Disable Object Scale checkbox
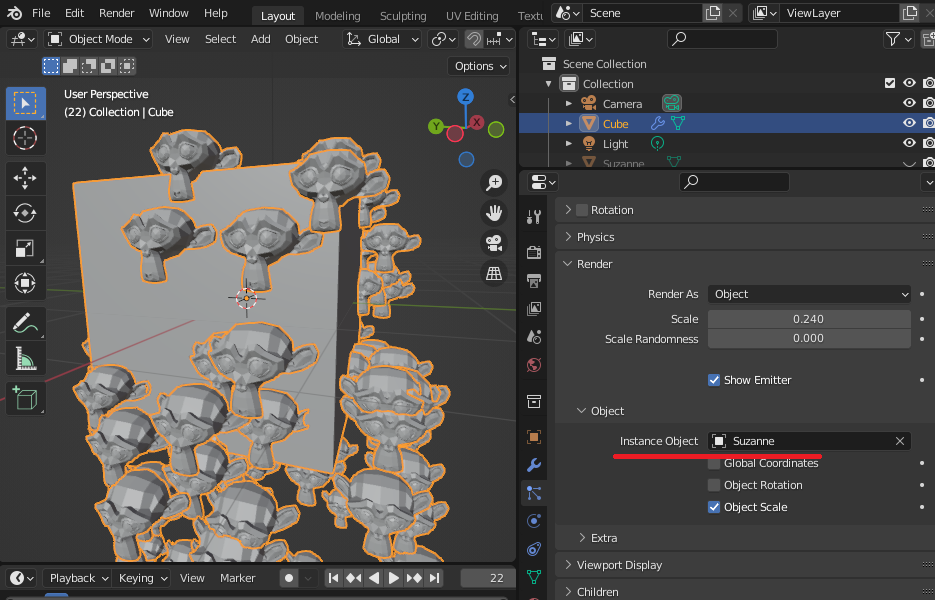935x600 pixels. click(714, 507)
